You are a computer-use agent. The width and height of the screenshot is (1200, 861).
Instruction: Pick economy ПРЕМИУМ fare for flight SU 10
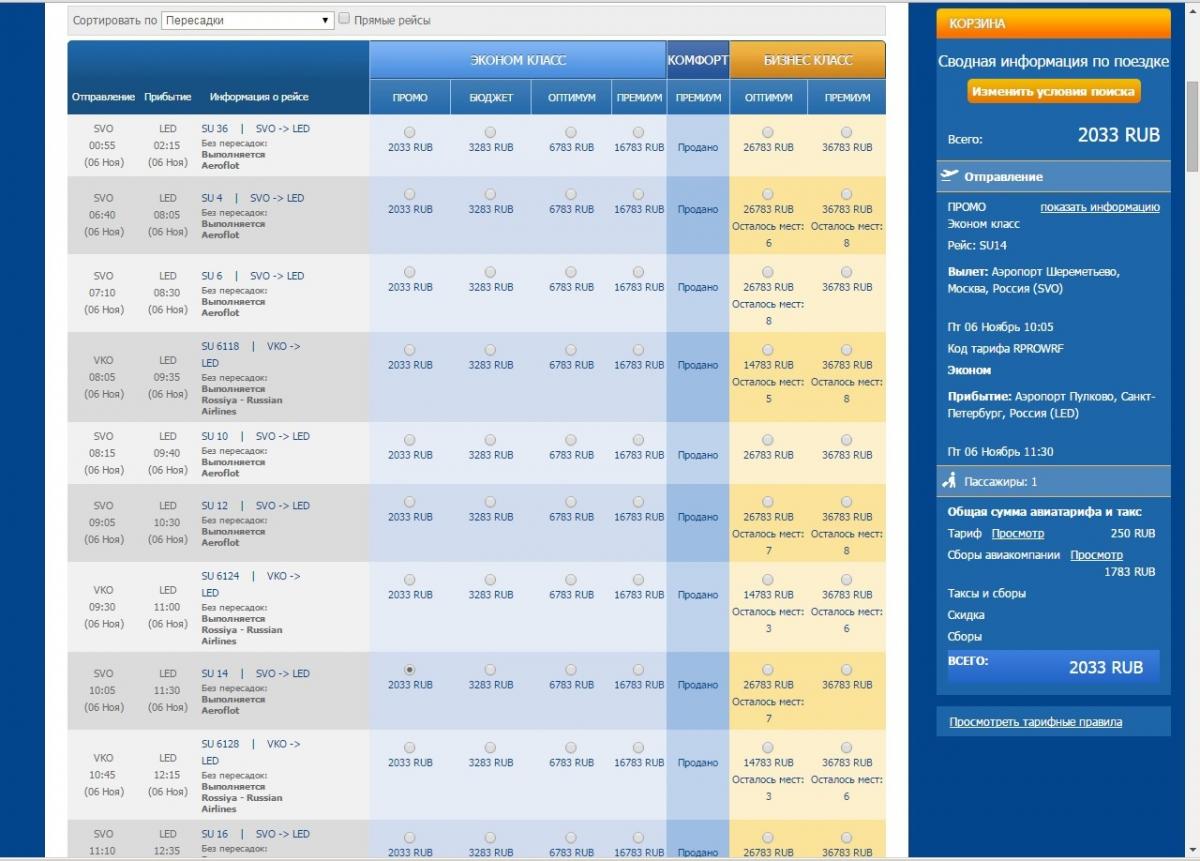[638, 440]
